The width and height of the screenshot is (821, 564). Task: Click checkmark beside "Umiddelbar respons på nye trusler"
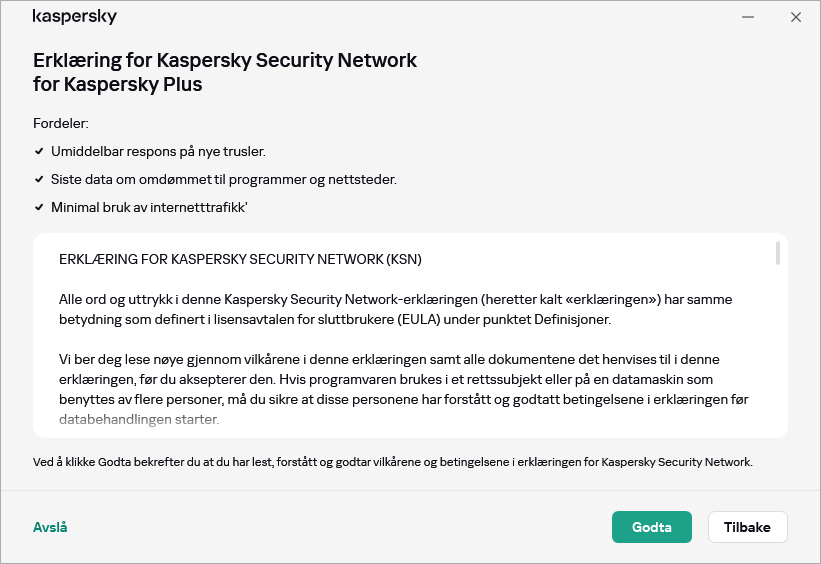click(39, 152)
